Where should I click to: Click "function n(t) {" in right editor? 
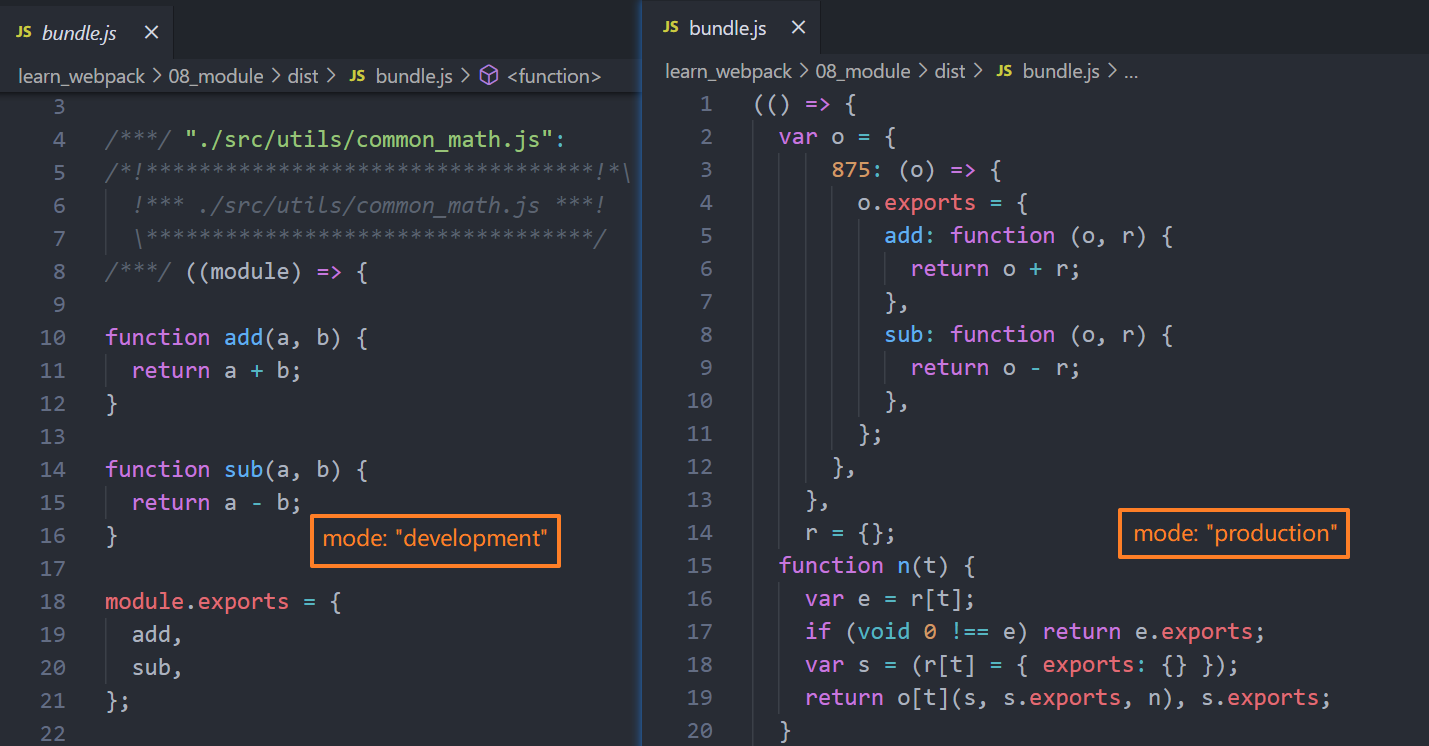click(877, 566)
